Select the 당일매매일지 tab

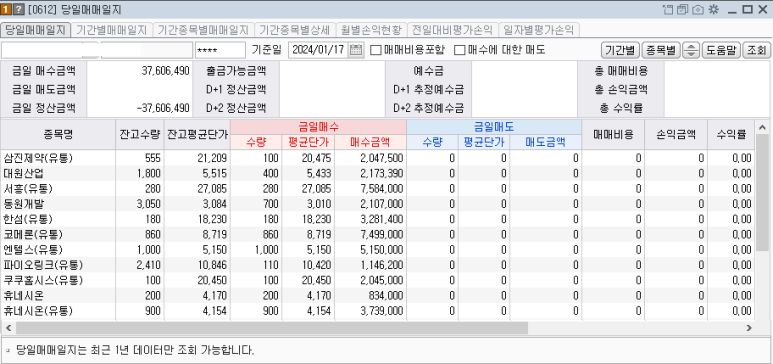[x=35, y=30]
